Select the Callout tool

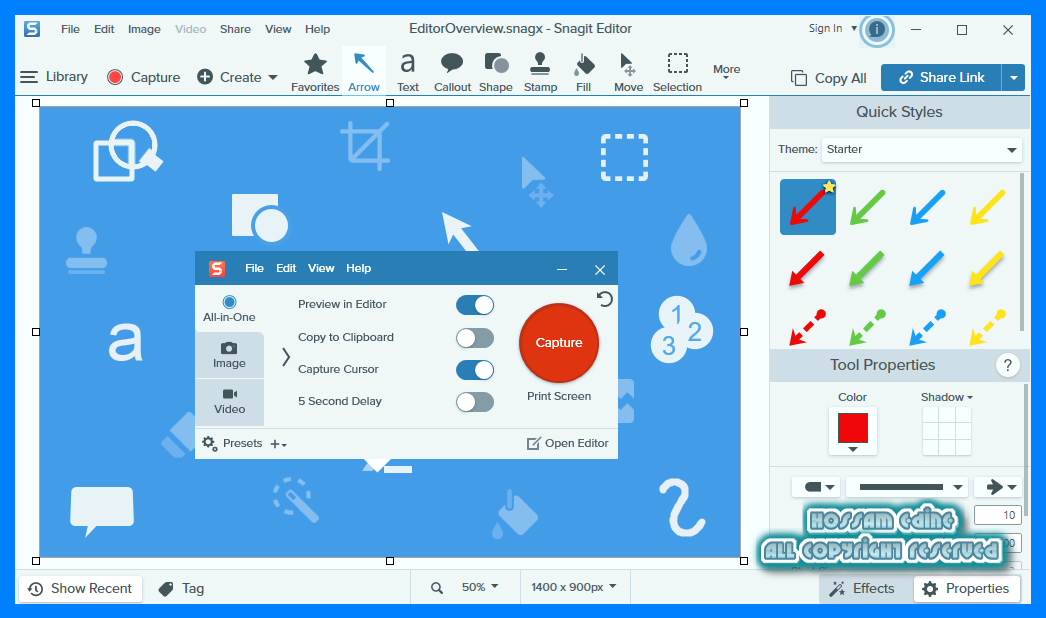[x=452, y=72]
